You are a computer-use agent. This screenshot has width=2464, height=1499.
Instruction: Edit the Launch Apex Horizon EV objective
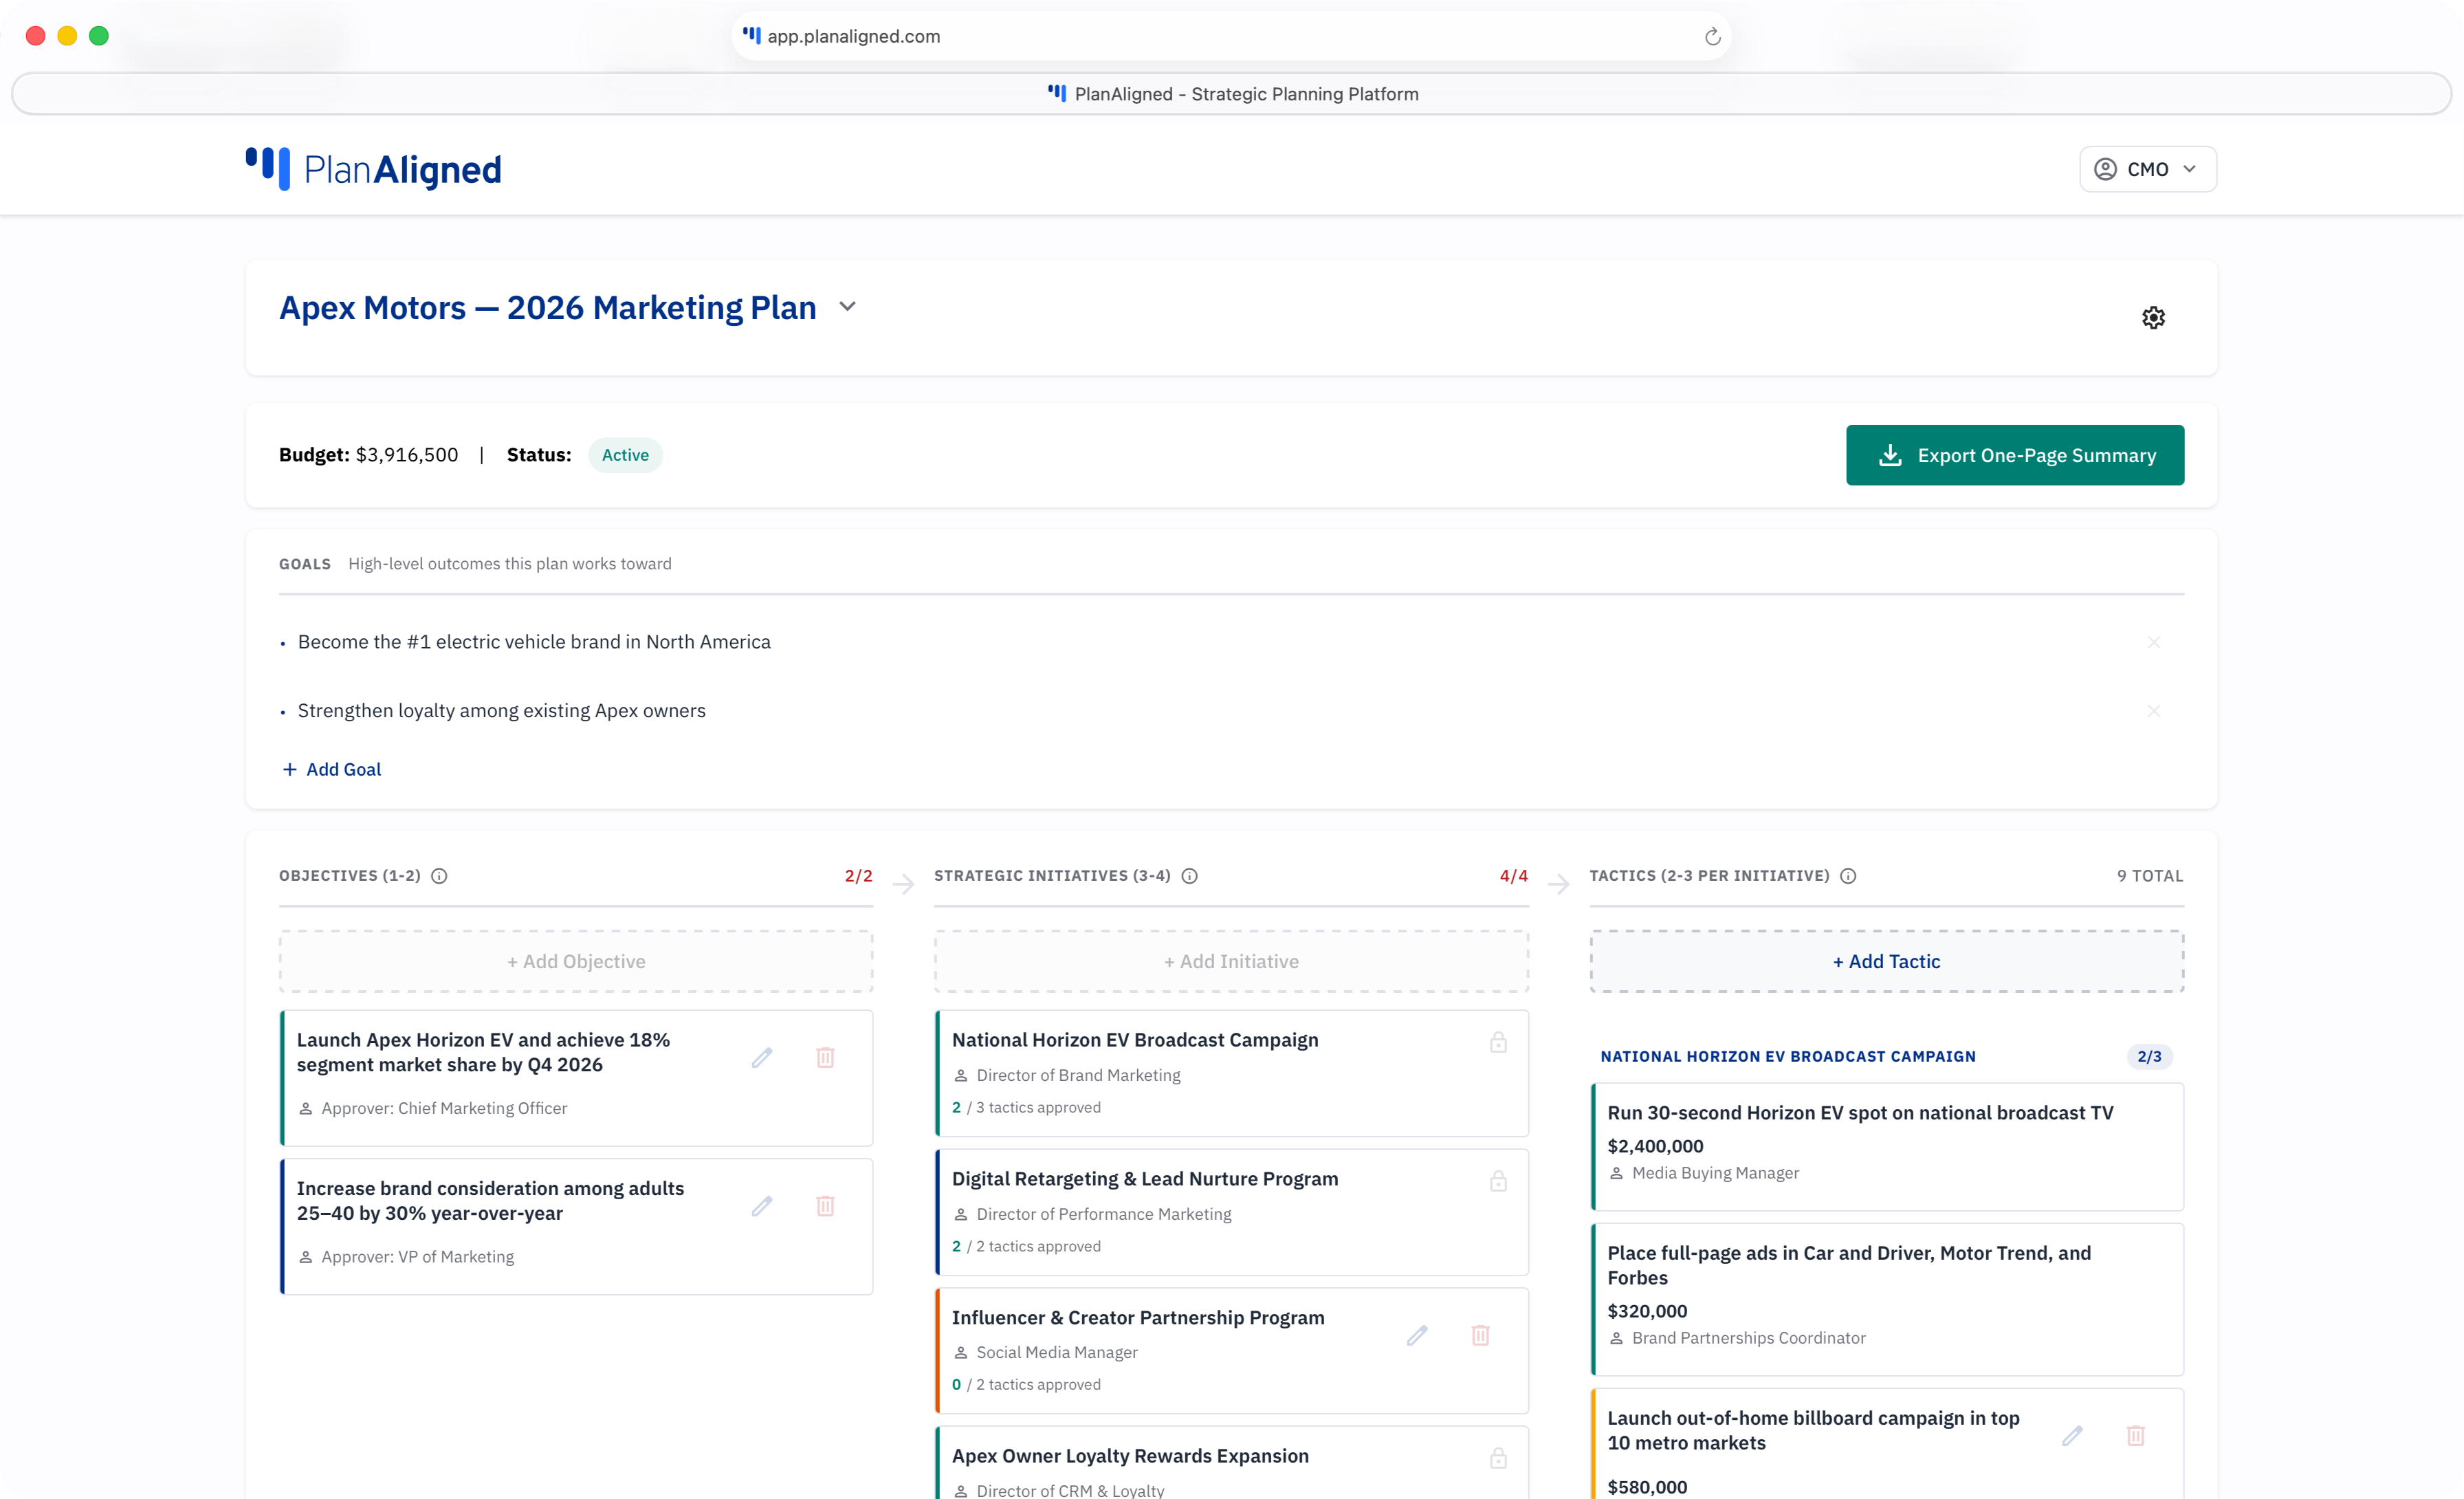pos(762,1057)
